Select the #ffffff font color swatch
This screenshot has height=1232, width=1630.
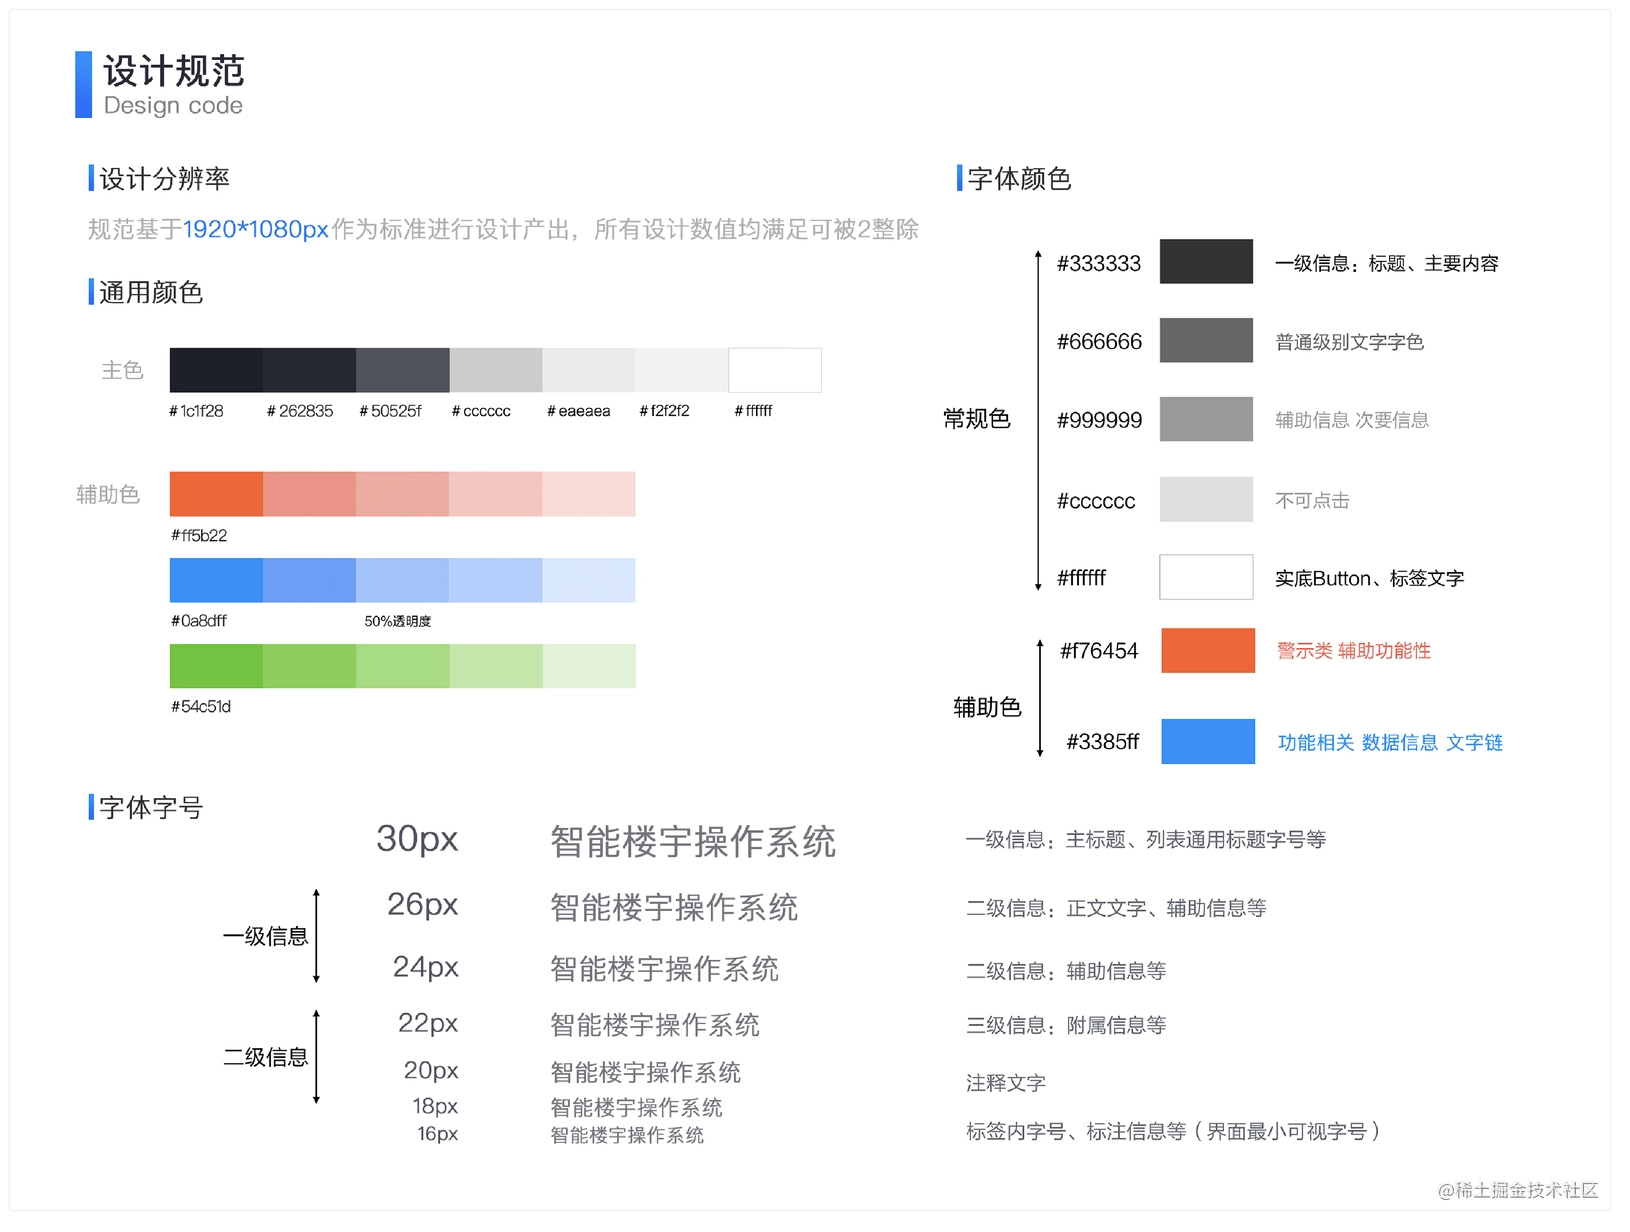(1206, 577)
